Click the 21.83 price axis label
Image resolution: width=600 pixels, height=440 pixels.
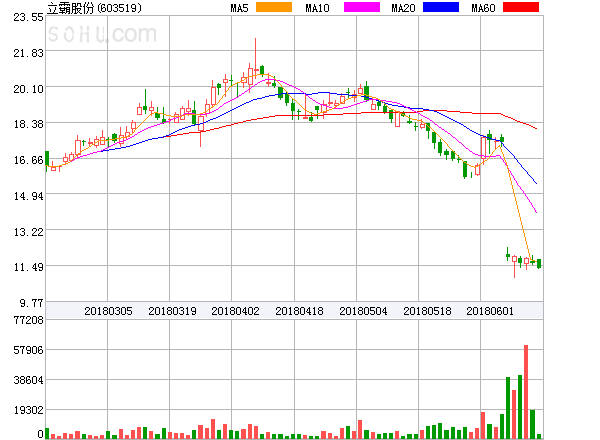tap(28, 53)
